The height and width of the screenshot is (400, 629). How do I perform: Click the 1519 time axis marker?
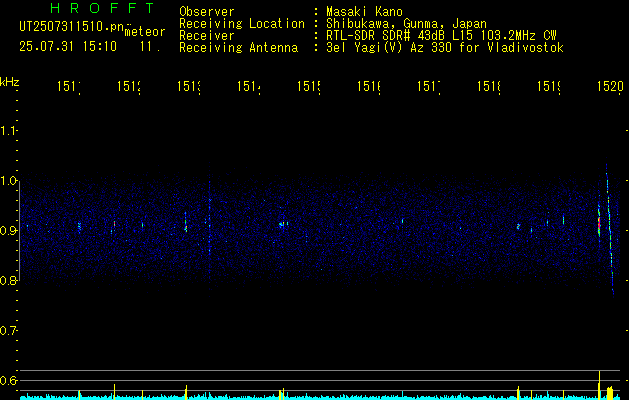549,86
